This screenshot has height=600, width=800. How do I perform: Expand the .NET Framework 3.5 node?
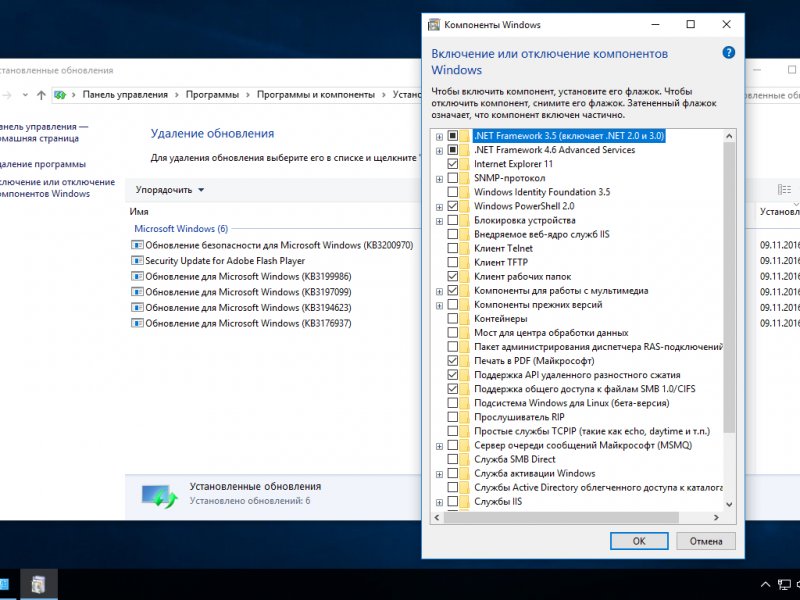[439, 137]
